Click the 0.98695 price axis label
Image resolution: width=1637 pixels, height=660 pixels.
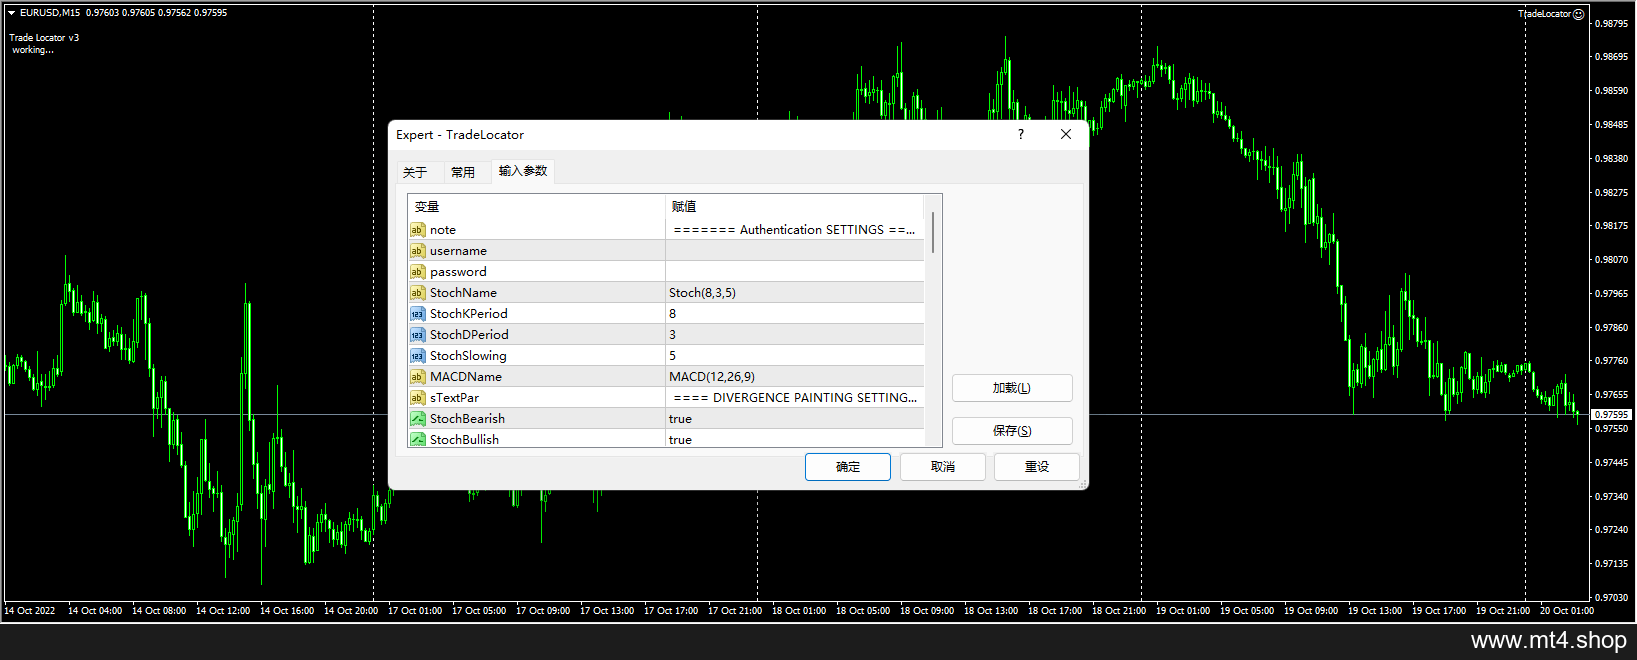coord(1612,57)
